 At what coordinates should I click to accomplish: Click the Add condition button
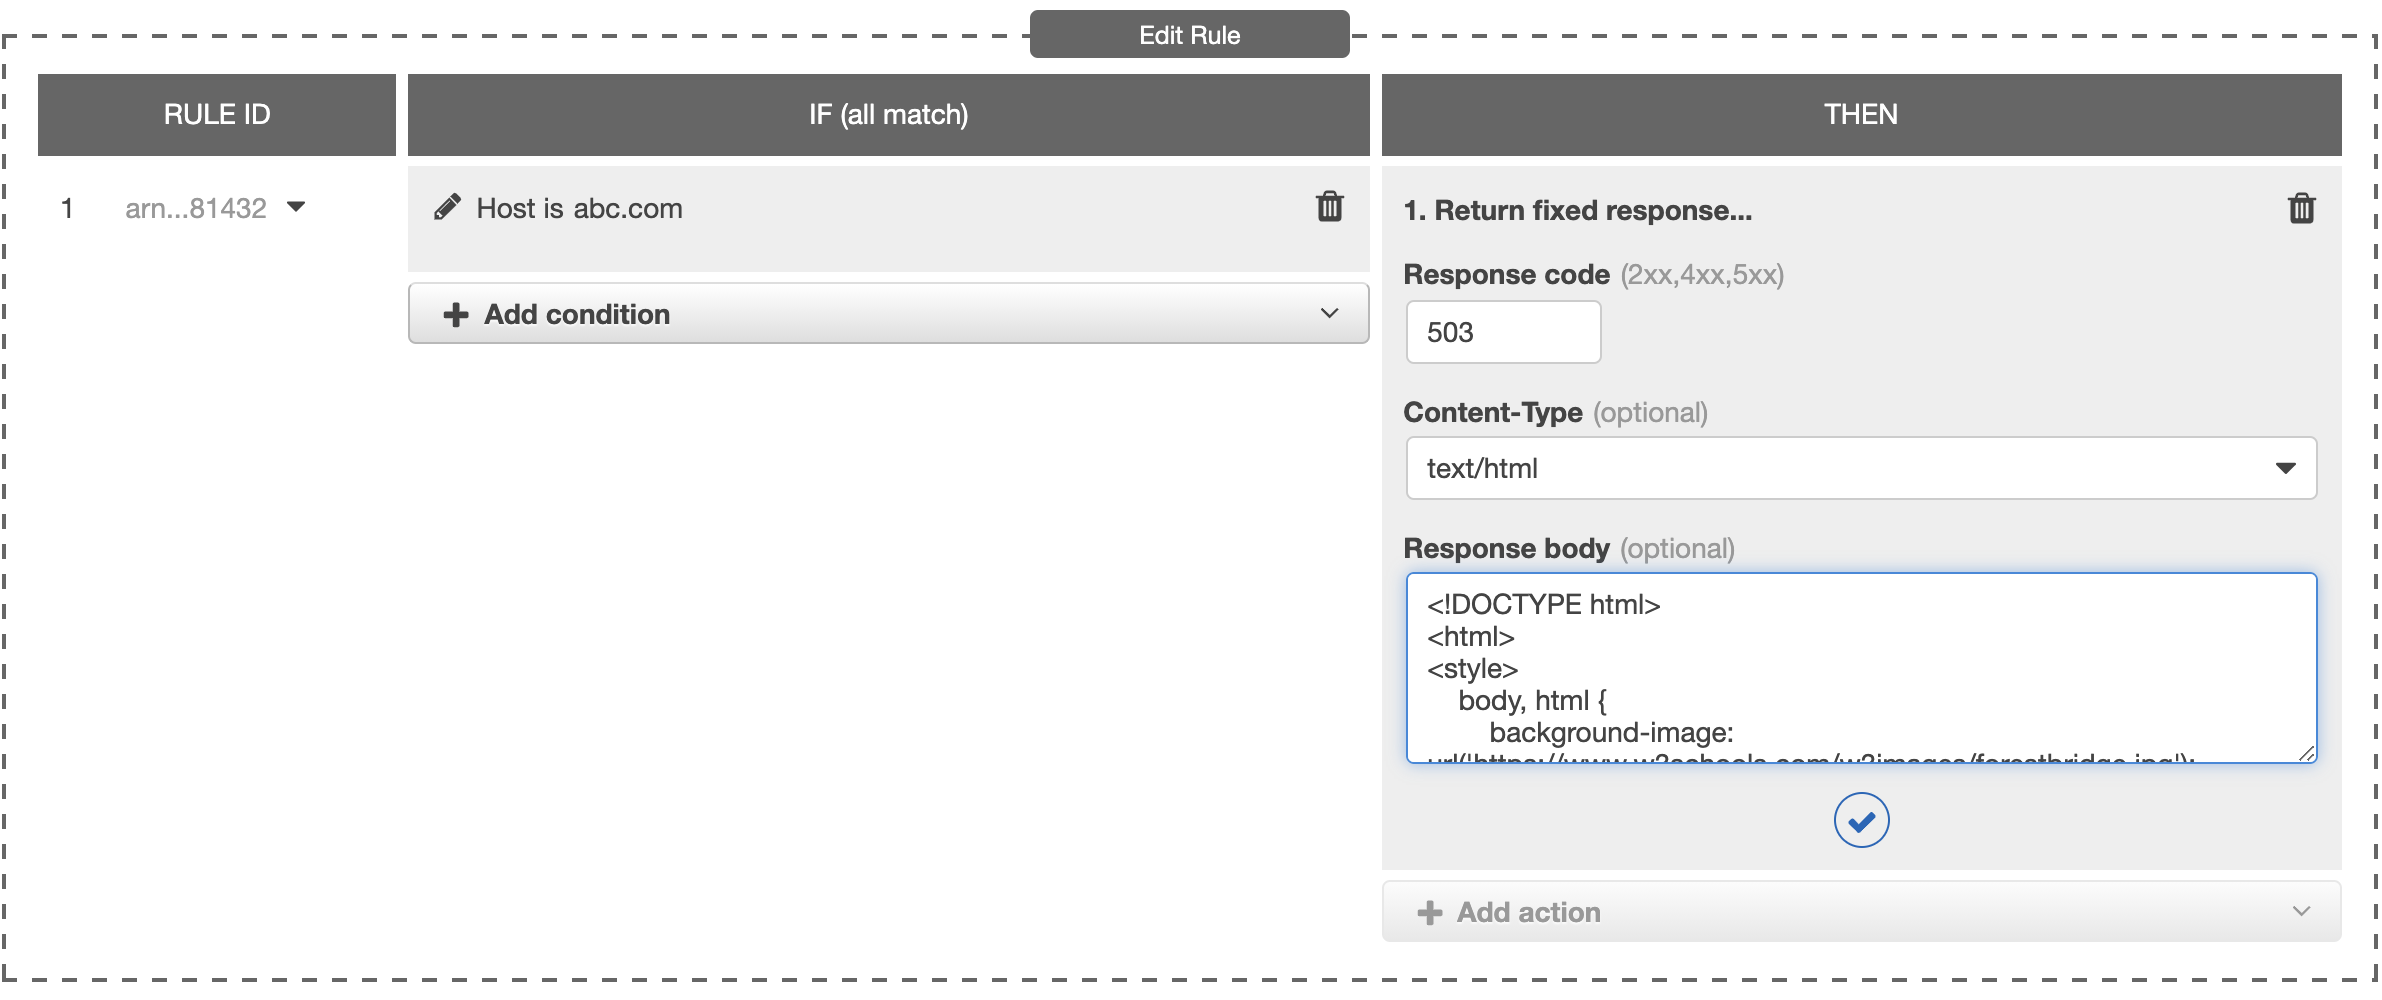pyautogui.click(x=888, y=313)
